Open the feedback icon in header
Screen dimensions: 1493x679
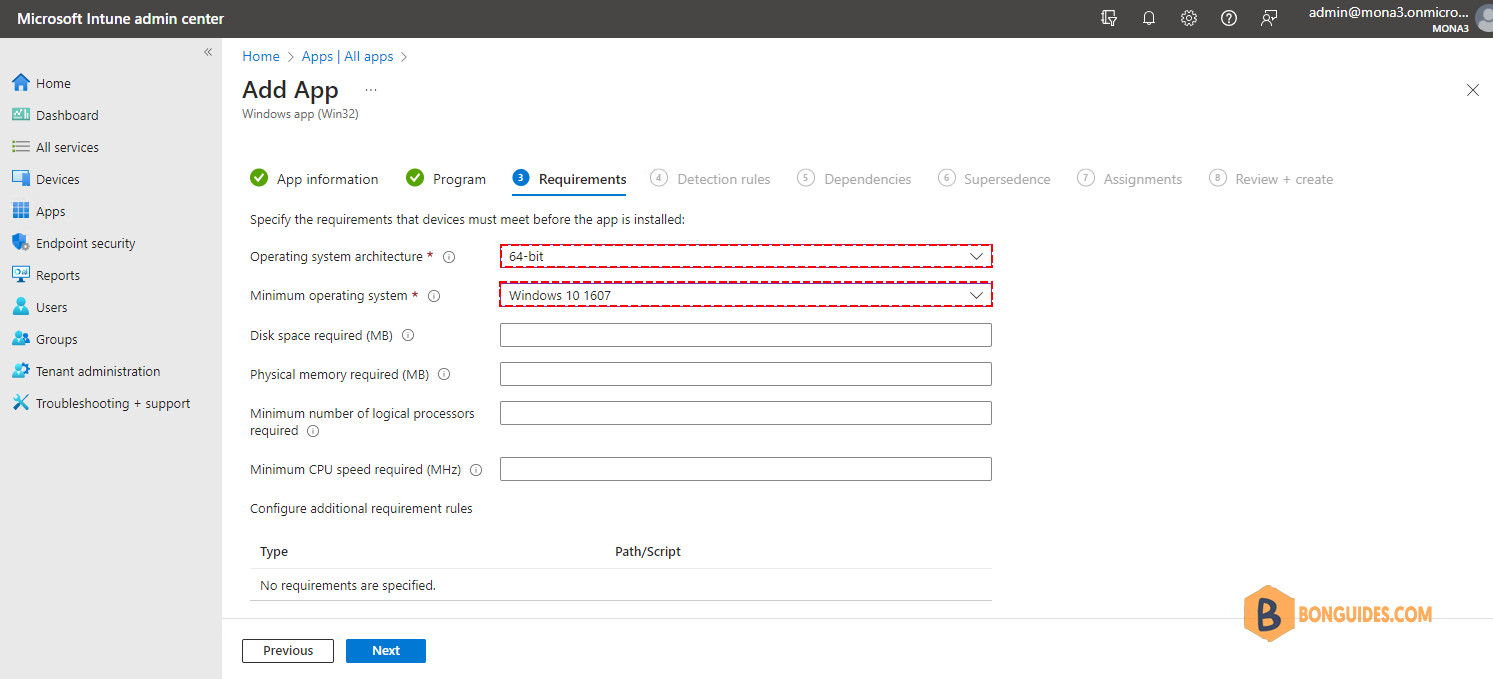click(1269, 18)
